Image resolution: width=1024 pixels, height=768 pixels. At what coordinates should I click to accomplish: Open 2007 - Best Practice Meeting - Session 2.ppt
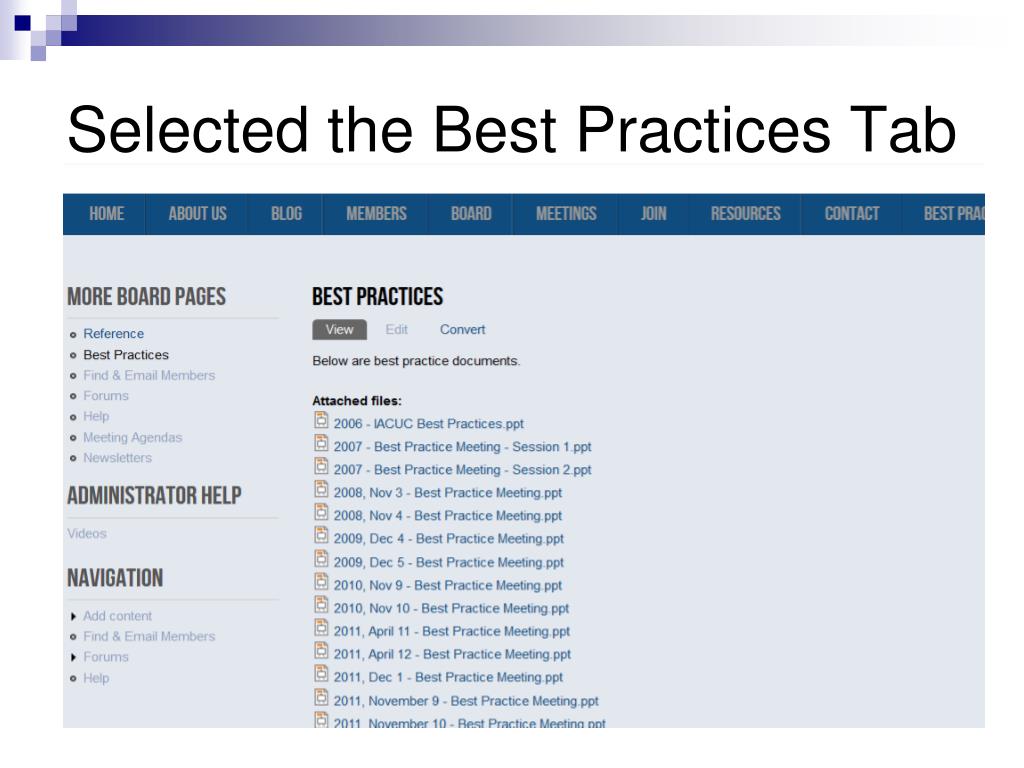(x=462, y=470)
